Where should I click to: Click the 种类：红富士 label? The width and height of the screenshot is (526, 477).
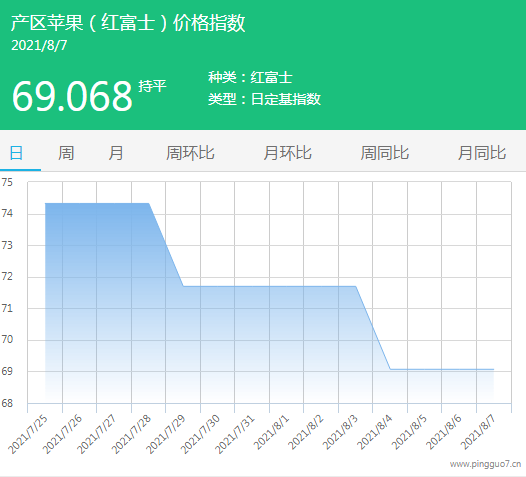coord(250,77)
